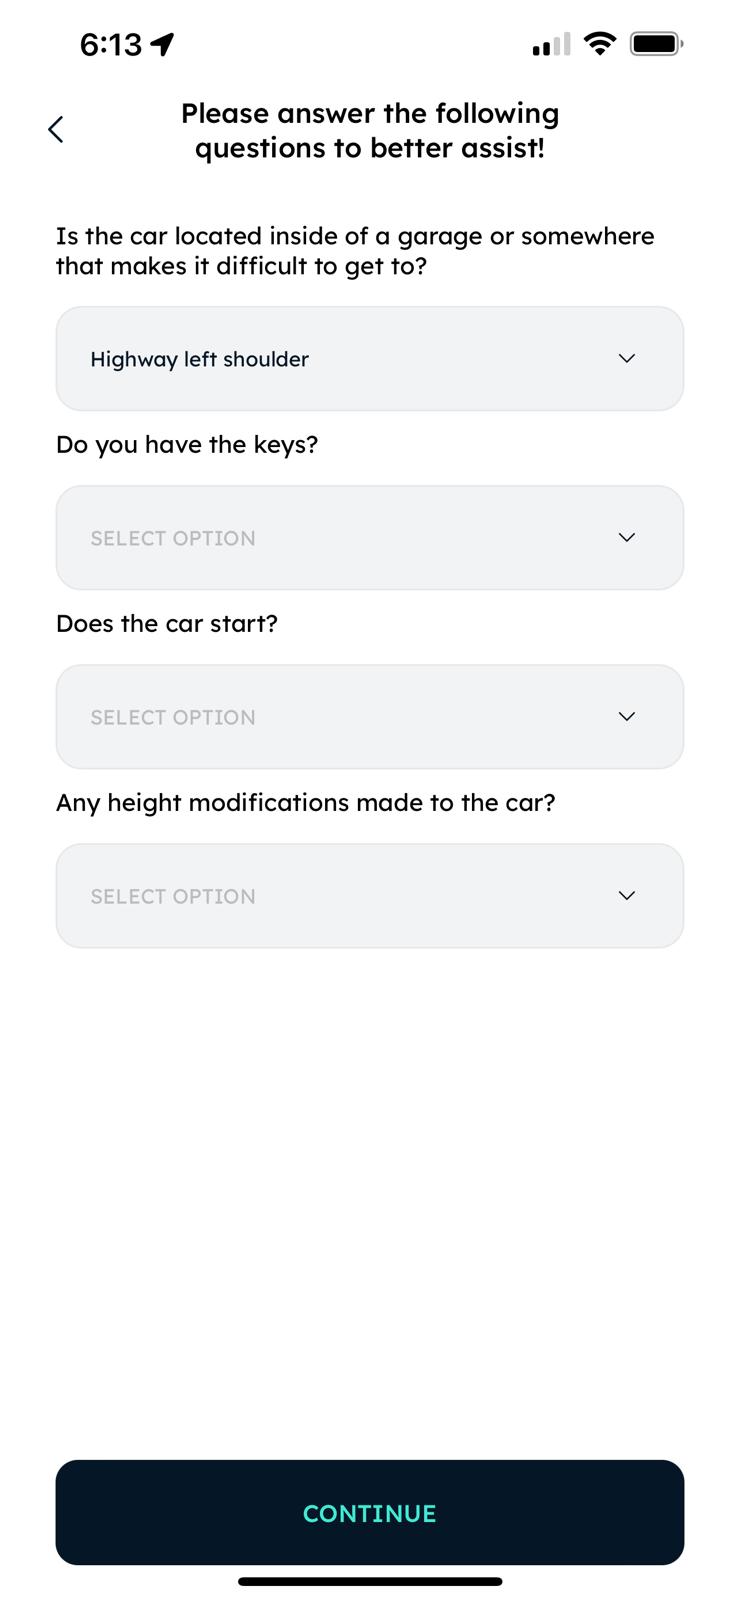Tap chevron on the keys question selector
This screenshot has height=1600, width=740.
(627, 538)
